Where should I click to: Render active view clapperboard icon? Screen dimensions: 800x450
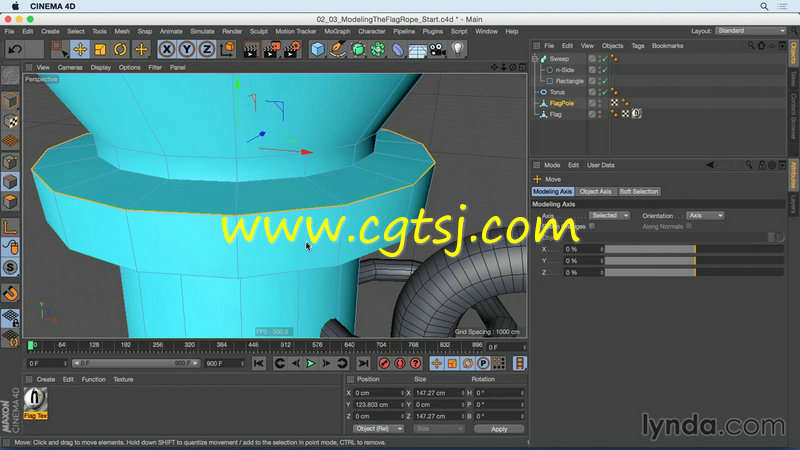251,49
